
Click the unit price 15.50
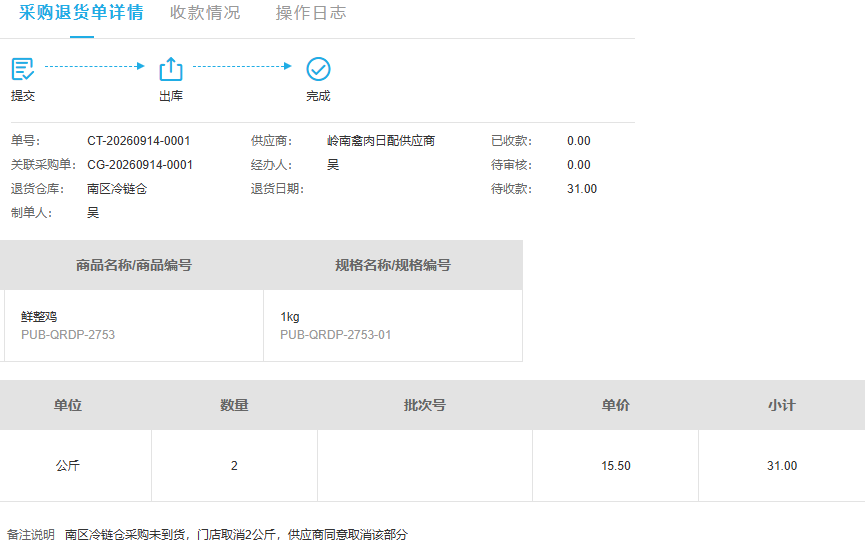616,466
